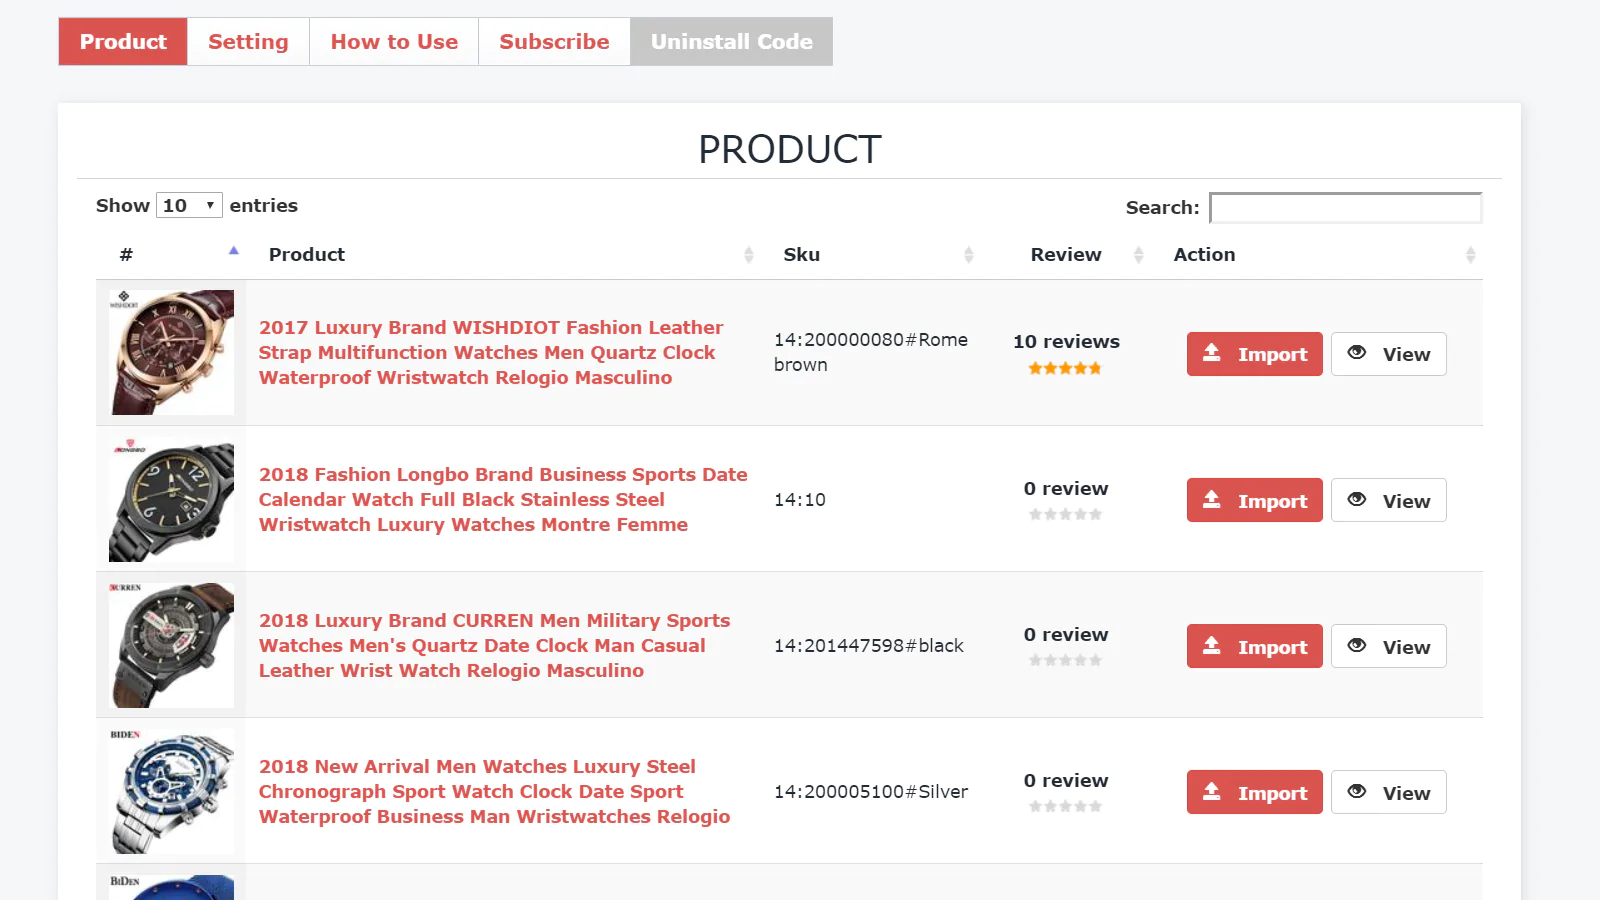View the WISHDIOT Fashion Leather watch
1600x900 pixels.
[1389, 354]
